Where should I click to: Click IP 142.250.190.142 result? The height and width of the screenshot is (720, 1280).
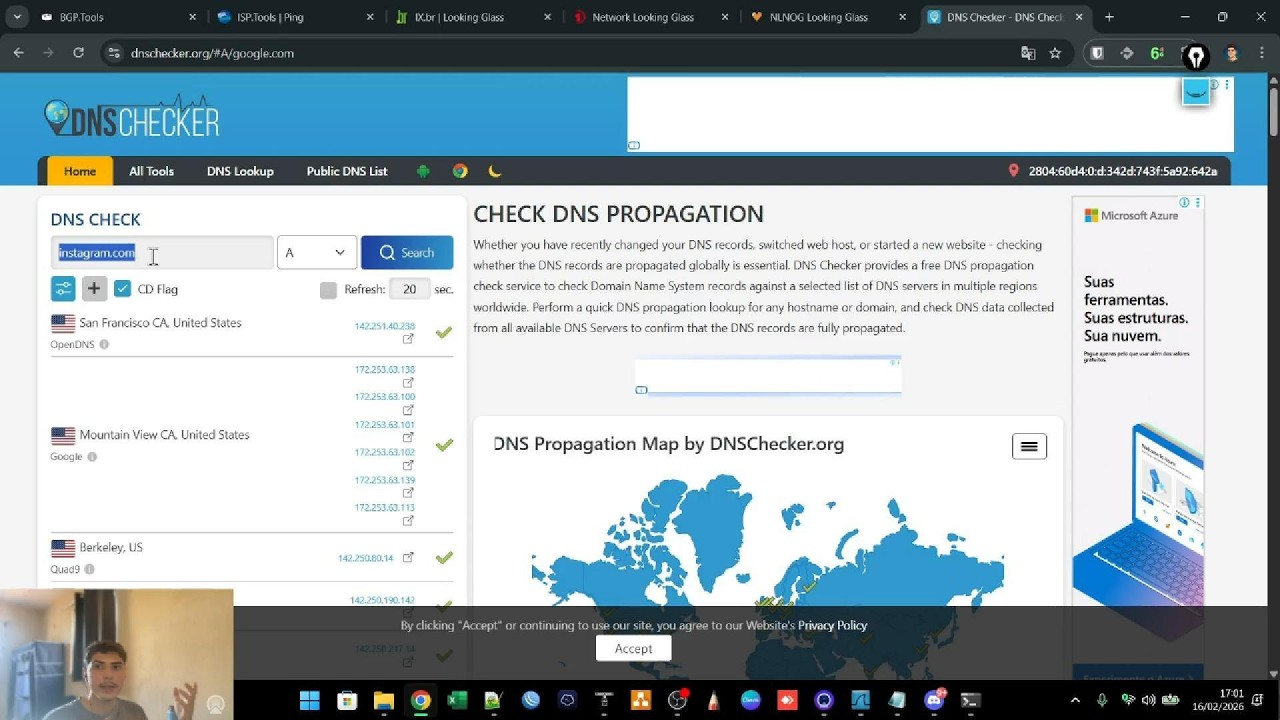pyautogui.click(x=382, y=600)
